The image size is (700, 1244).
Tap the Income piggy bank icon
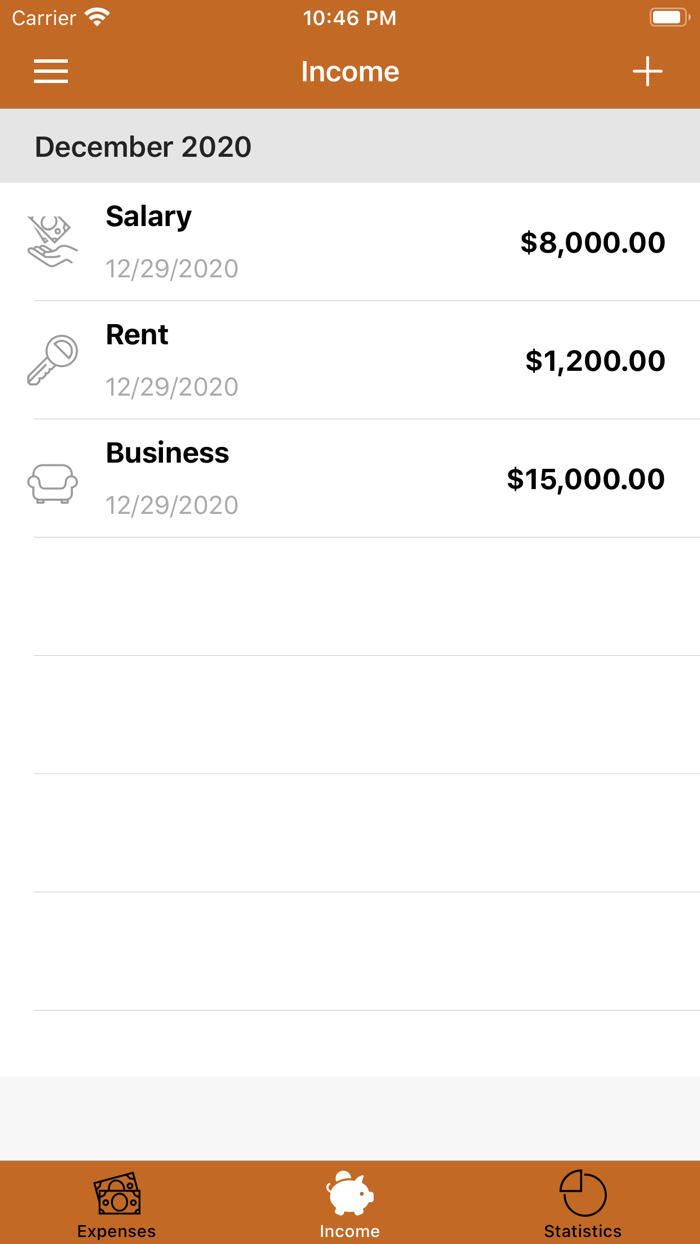pos(348,1190)
